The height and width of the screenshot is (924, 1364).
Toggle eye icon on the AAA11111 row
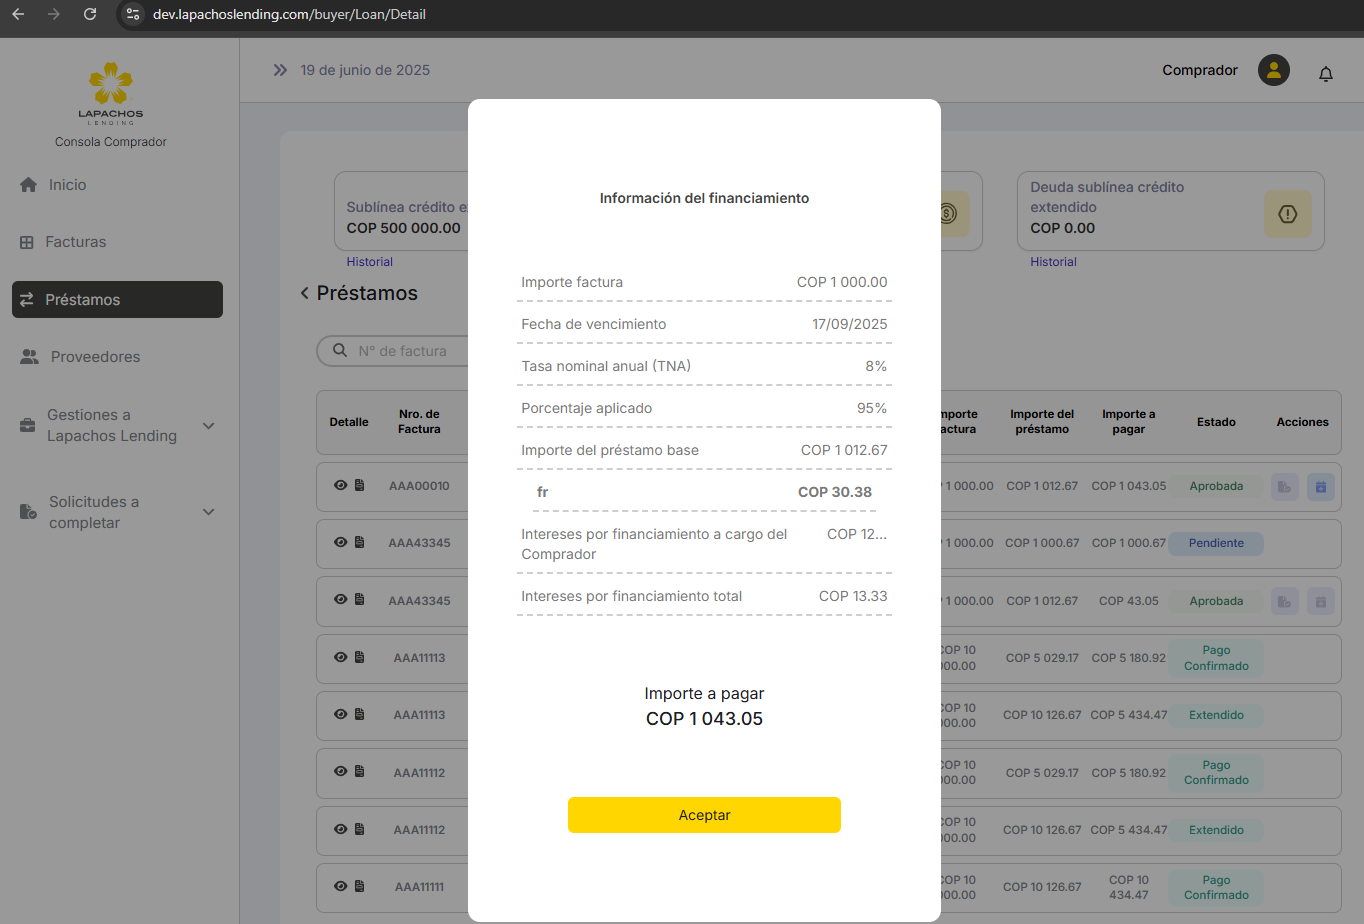(341, 887)
